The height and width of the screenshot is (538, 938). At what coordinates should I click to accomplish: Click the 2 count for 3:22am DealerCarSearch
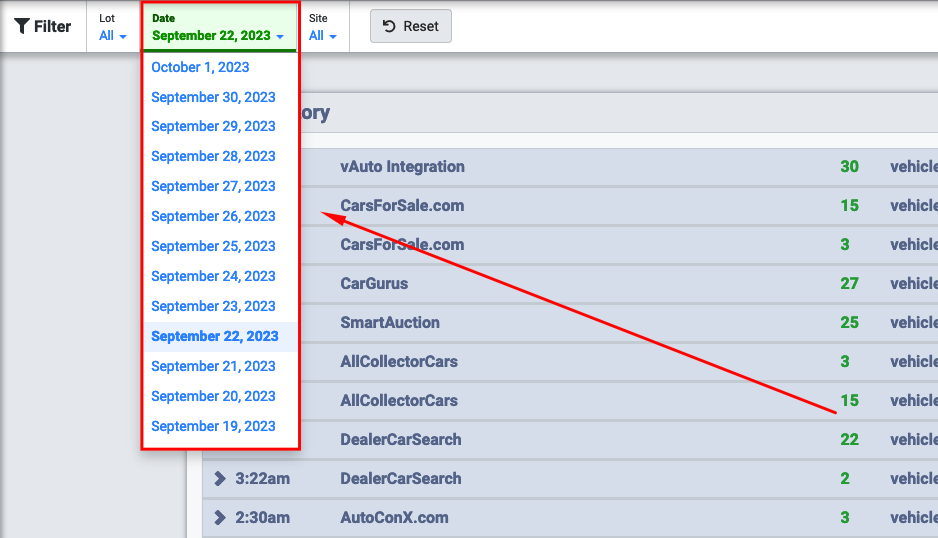(844, 478)
